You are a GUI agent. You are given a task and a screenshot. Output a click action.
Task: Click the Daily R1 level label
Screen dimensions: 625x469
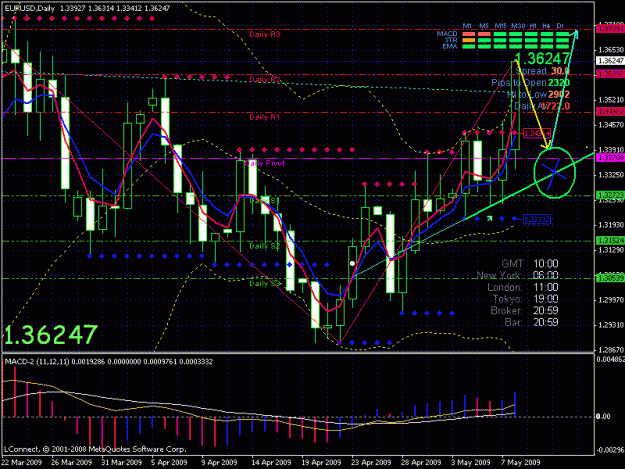(265, 117)
